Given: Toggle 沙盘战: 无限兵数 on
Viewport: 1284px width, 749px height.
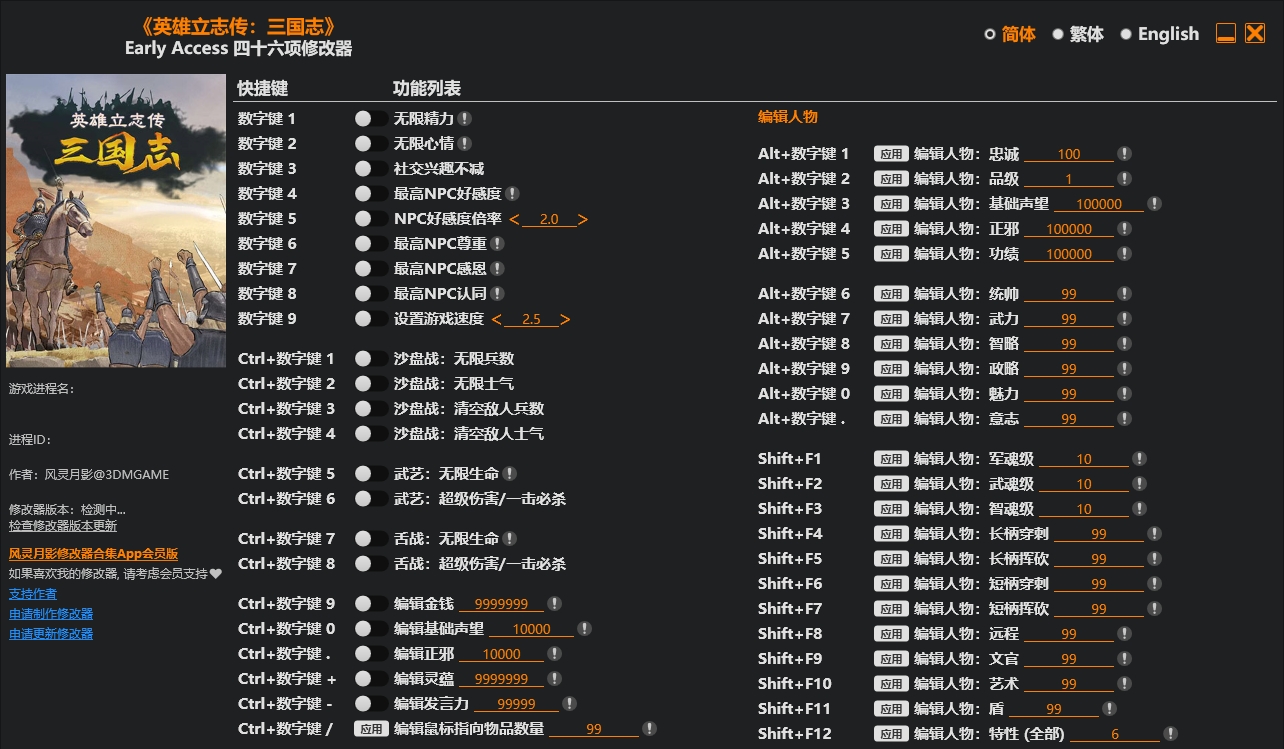Looking at the screenshot, I should [x=370, y=359].
